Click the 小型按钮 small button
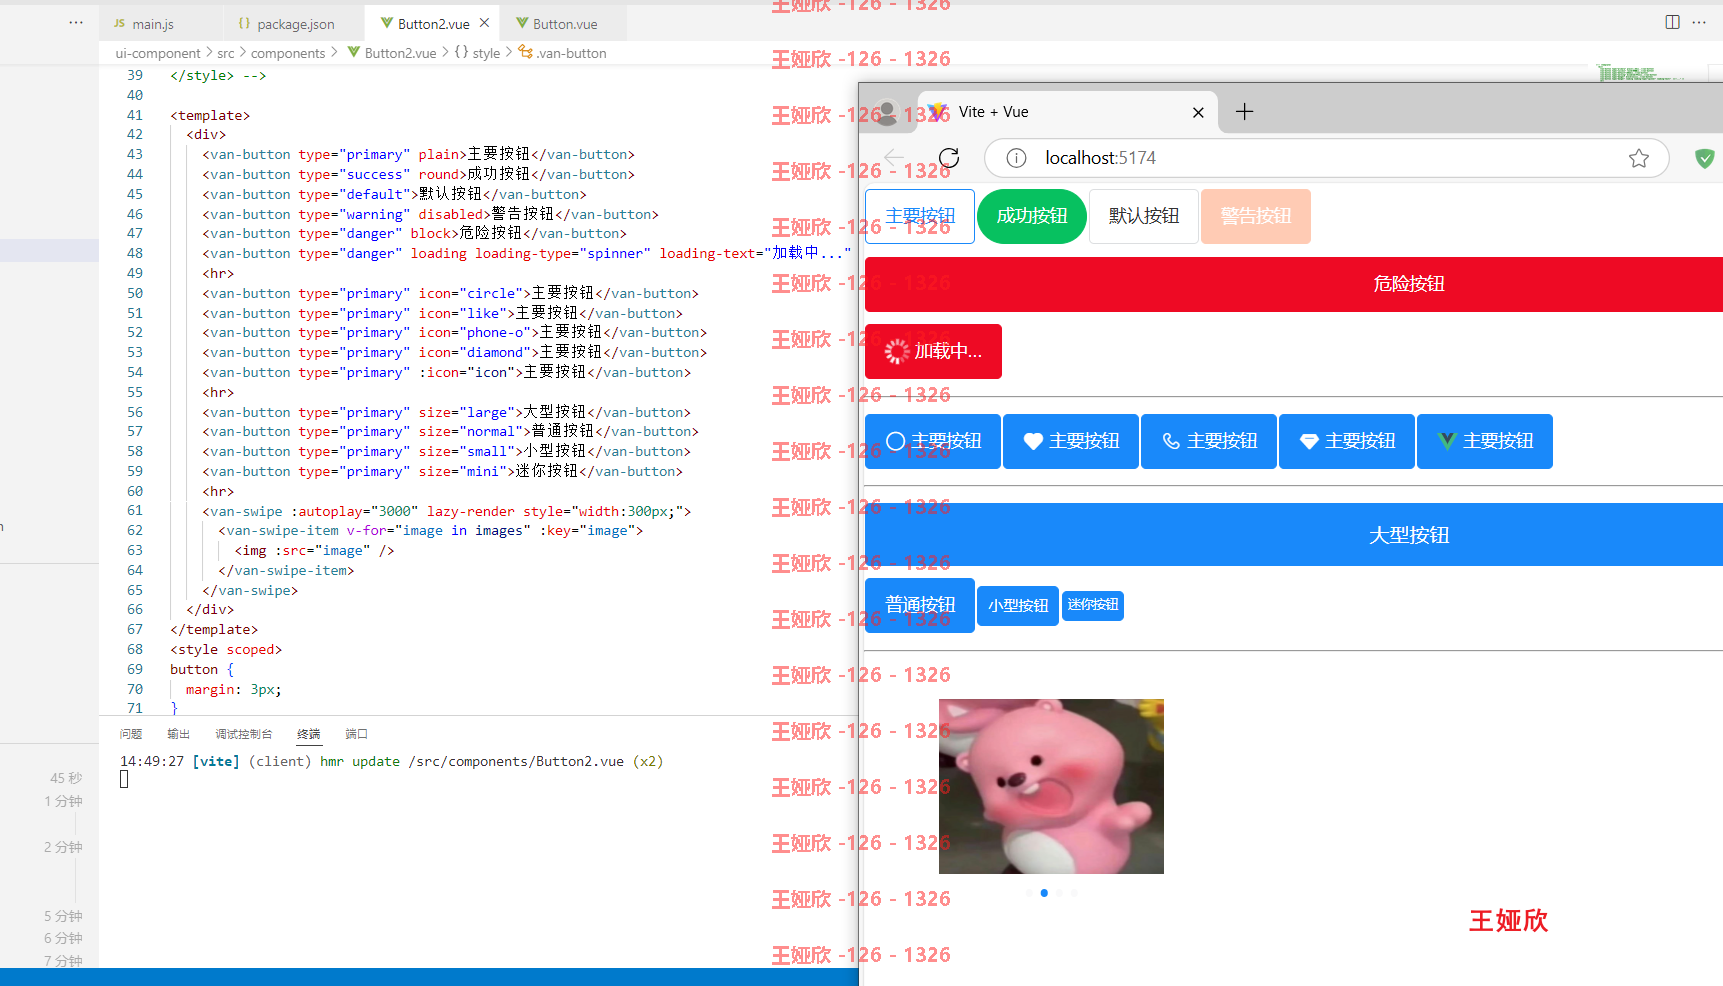1723x986 pixels. coord(1018,606)
